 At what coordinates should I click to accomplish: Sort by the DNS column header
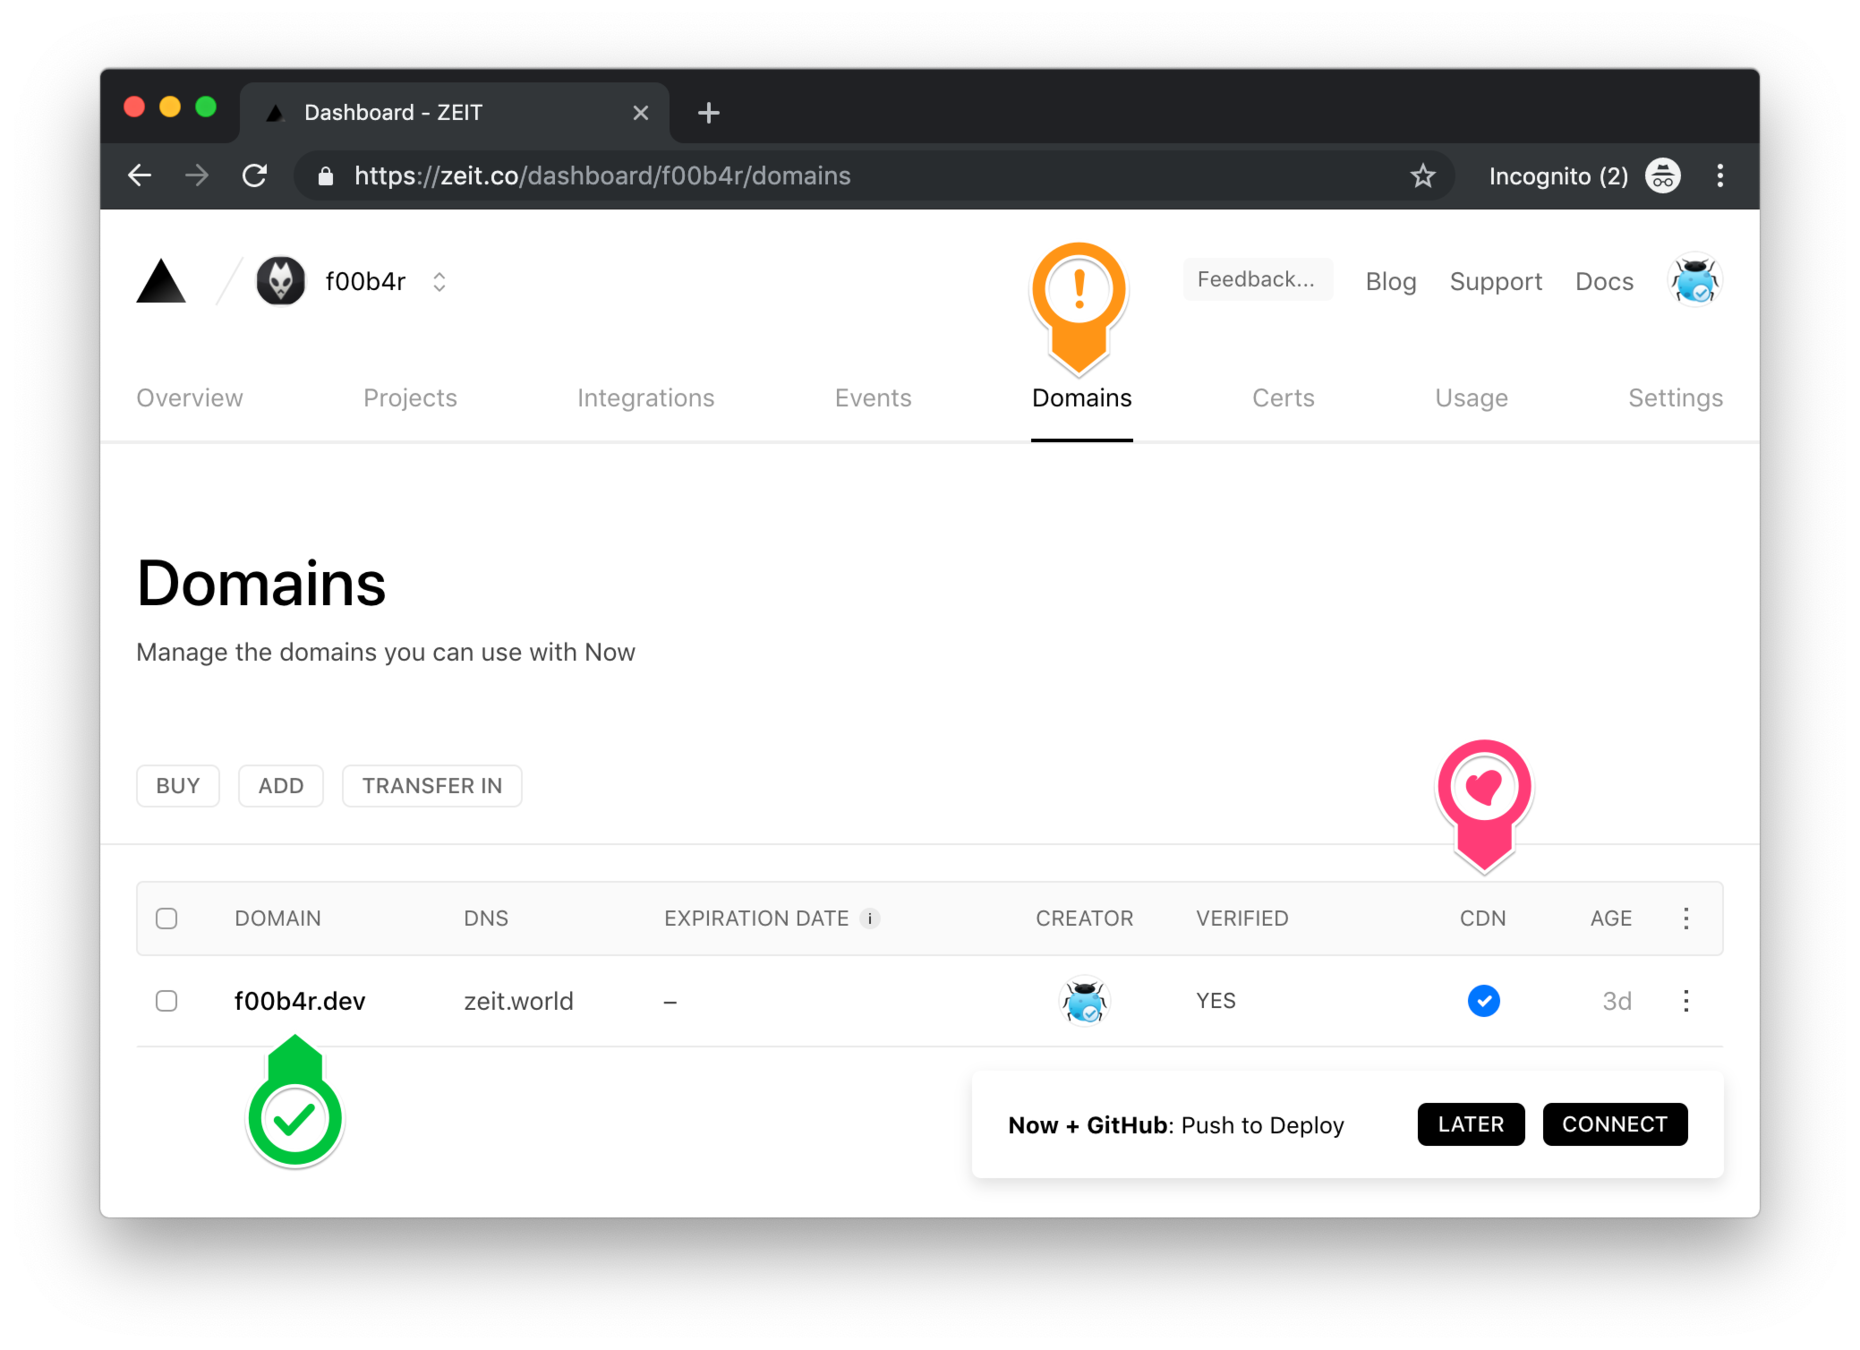(x=486, y=918)
